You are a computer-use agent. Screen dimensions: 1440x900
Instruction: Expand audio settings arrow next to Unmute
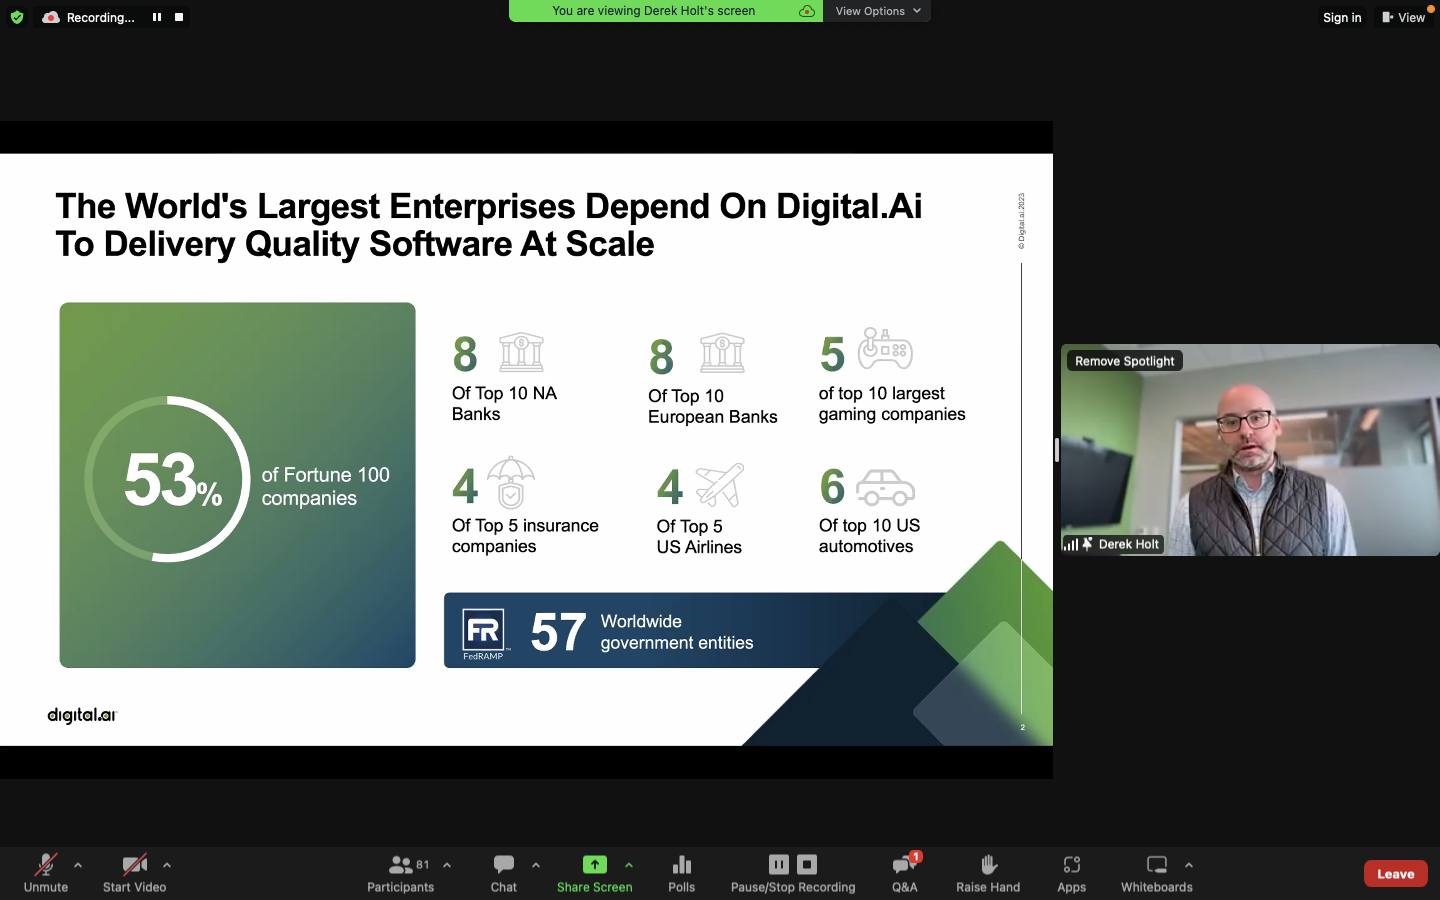[x=78, y=865]
